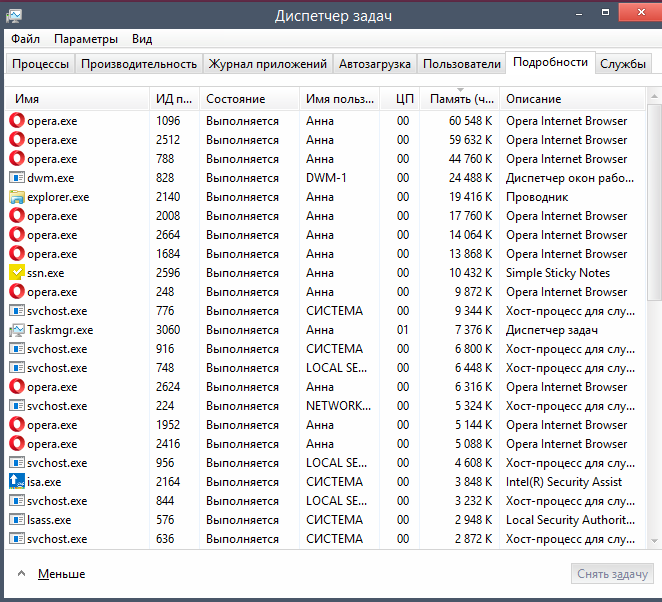Switch to the Автозагрузка tab
The height and width of the screenshot is (602, 662).
[x=374, y=64]
